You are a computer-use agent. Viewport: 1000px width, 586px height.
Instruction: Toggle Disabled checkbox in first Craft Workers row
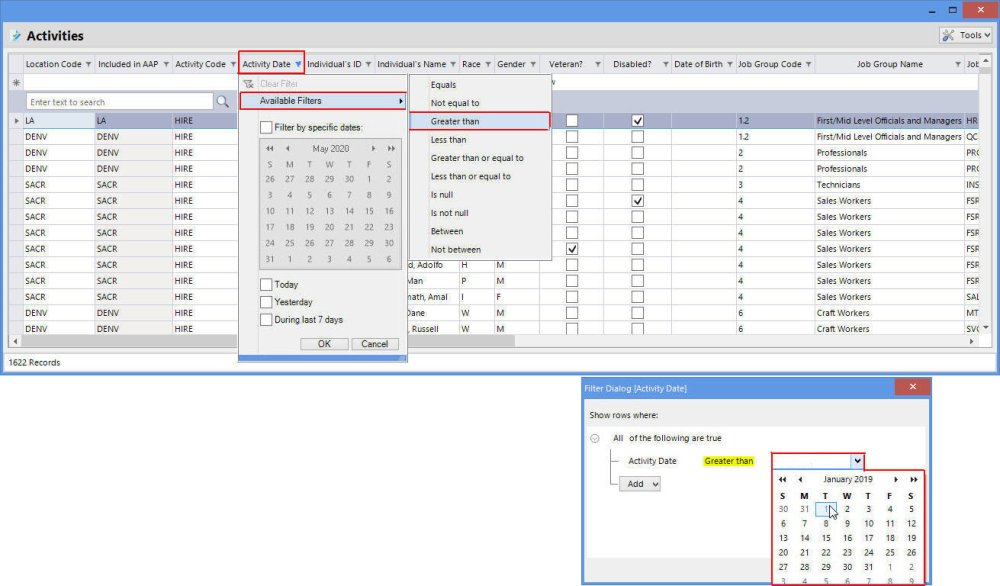point(637,313)
